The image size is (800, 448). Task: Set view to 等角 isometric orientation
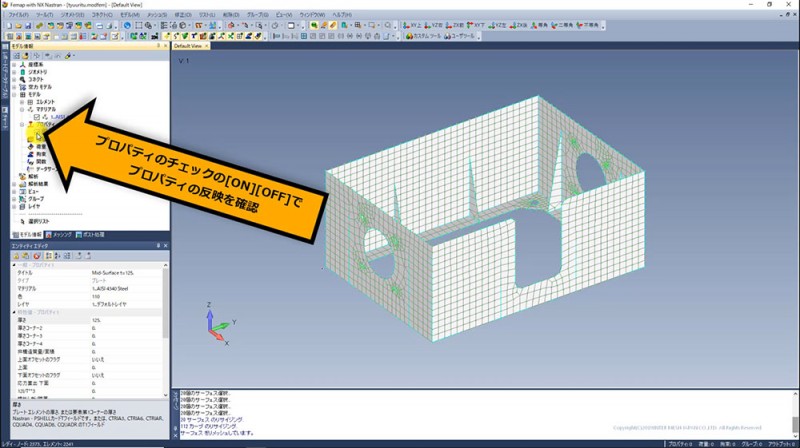pos(539,25)
